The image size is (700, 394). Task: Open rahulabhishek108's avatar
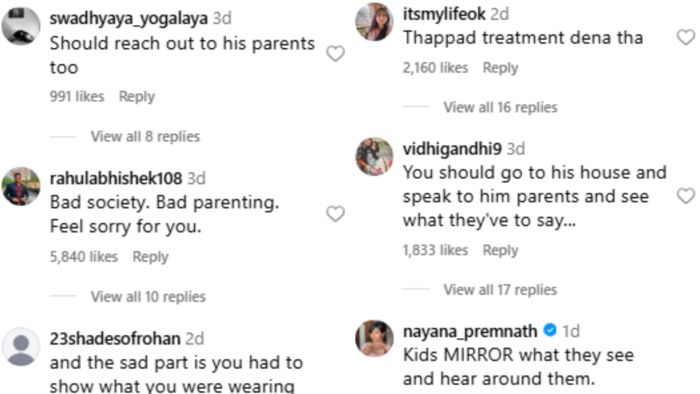click(21, 186)
